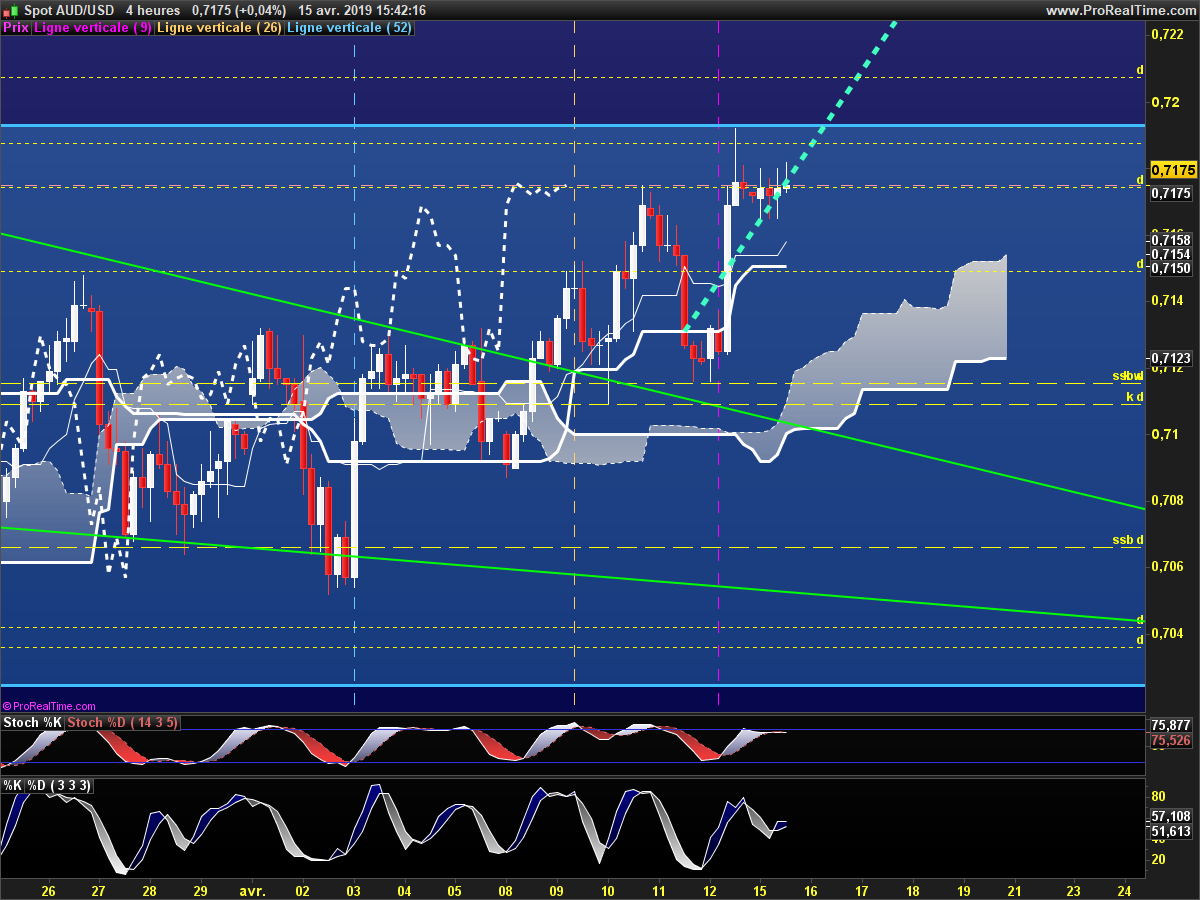
Task: Click the k d level label
Action: click(1134, 398)
